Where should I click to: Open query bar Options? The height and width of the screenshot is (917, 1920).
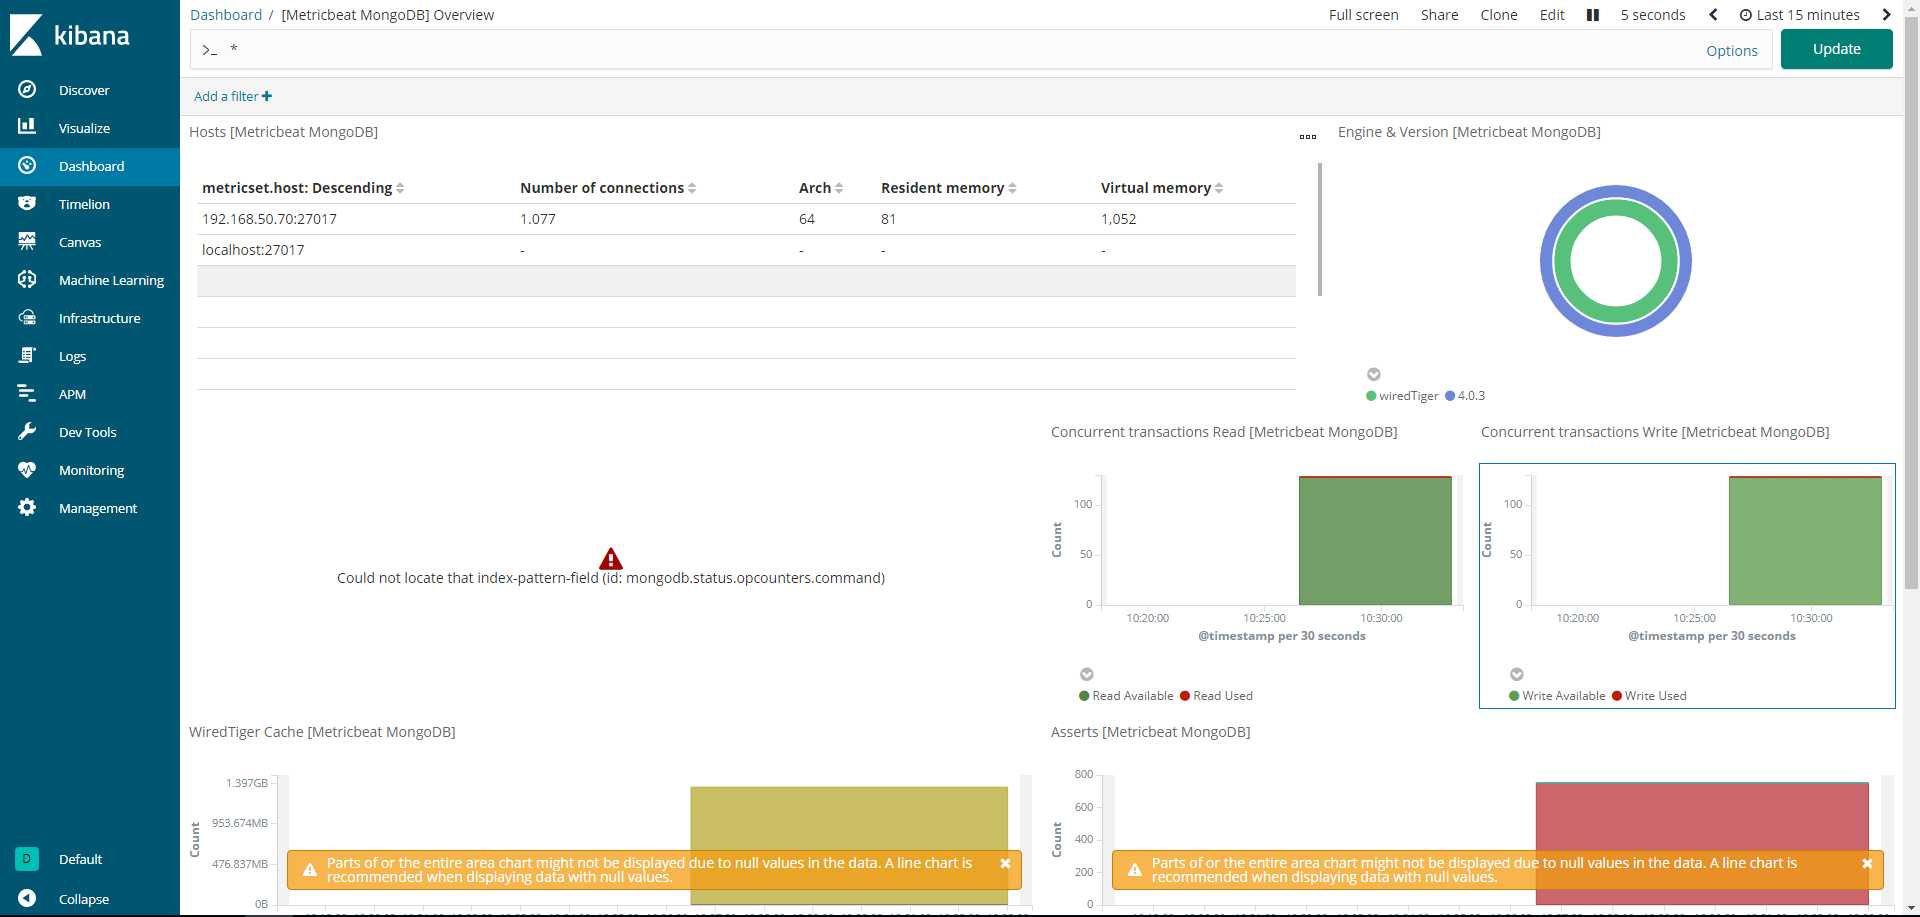point(1731,51)
